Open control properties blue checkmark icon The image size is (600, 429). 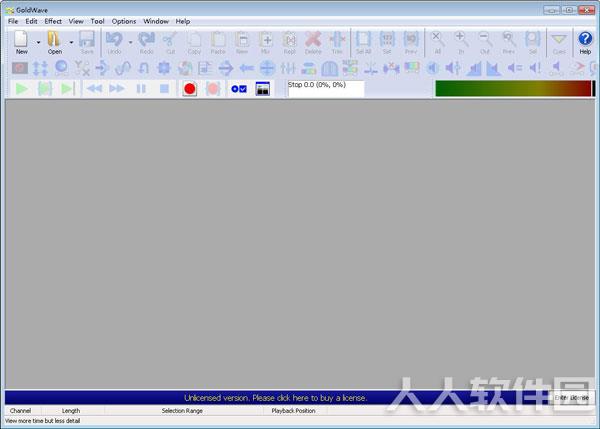239,89
